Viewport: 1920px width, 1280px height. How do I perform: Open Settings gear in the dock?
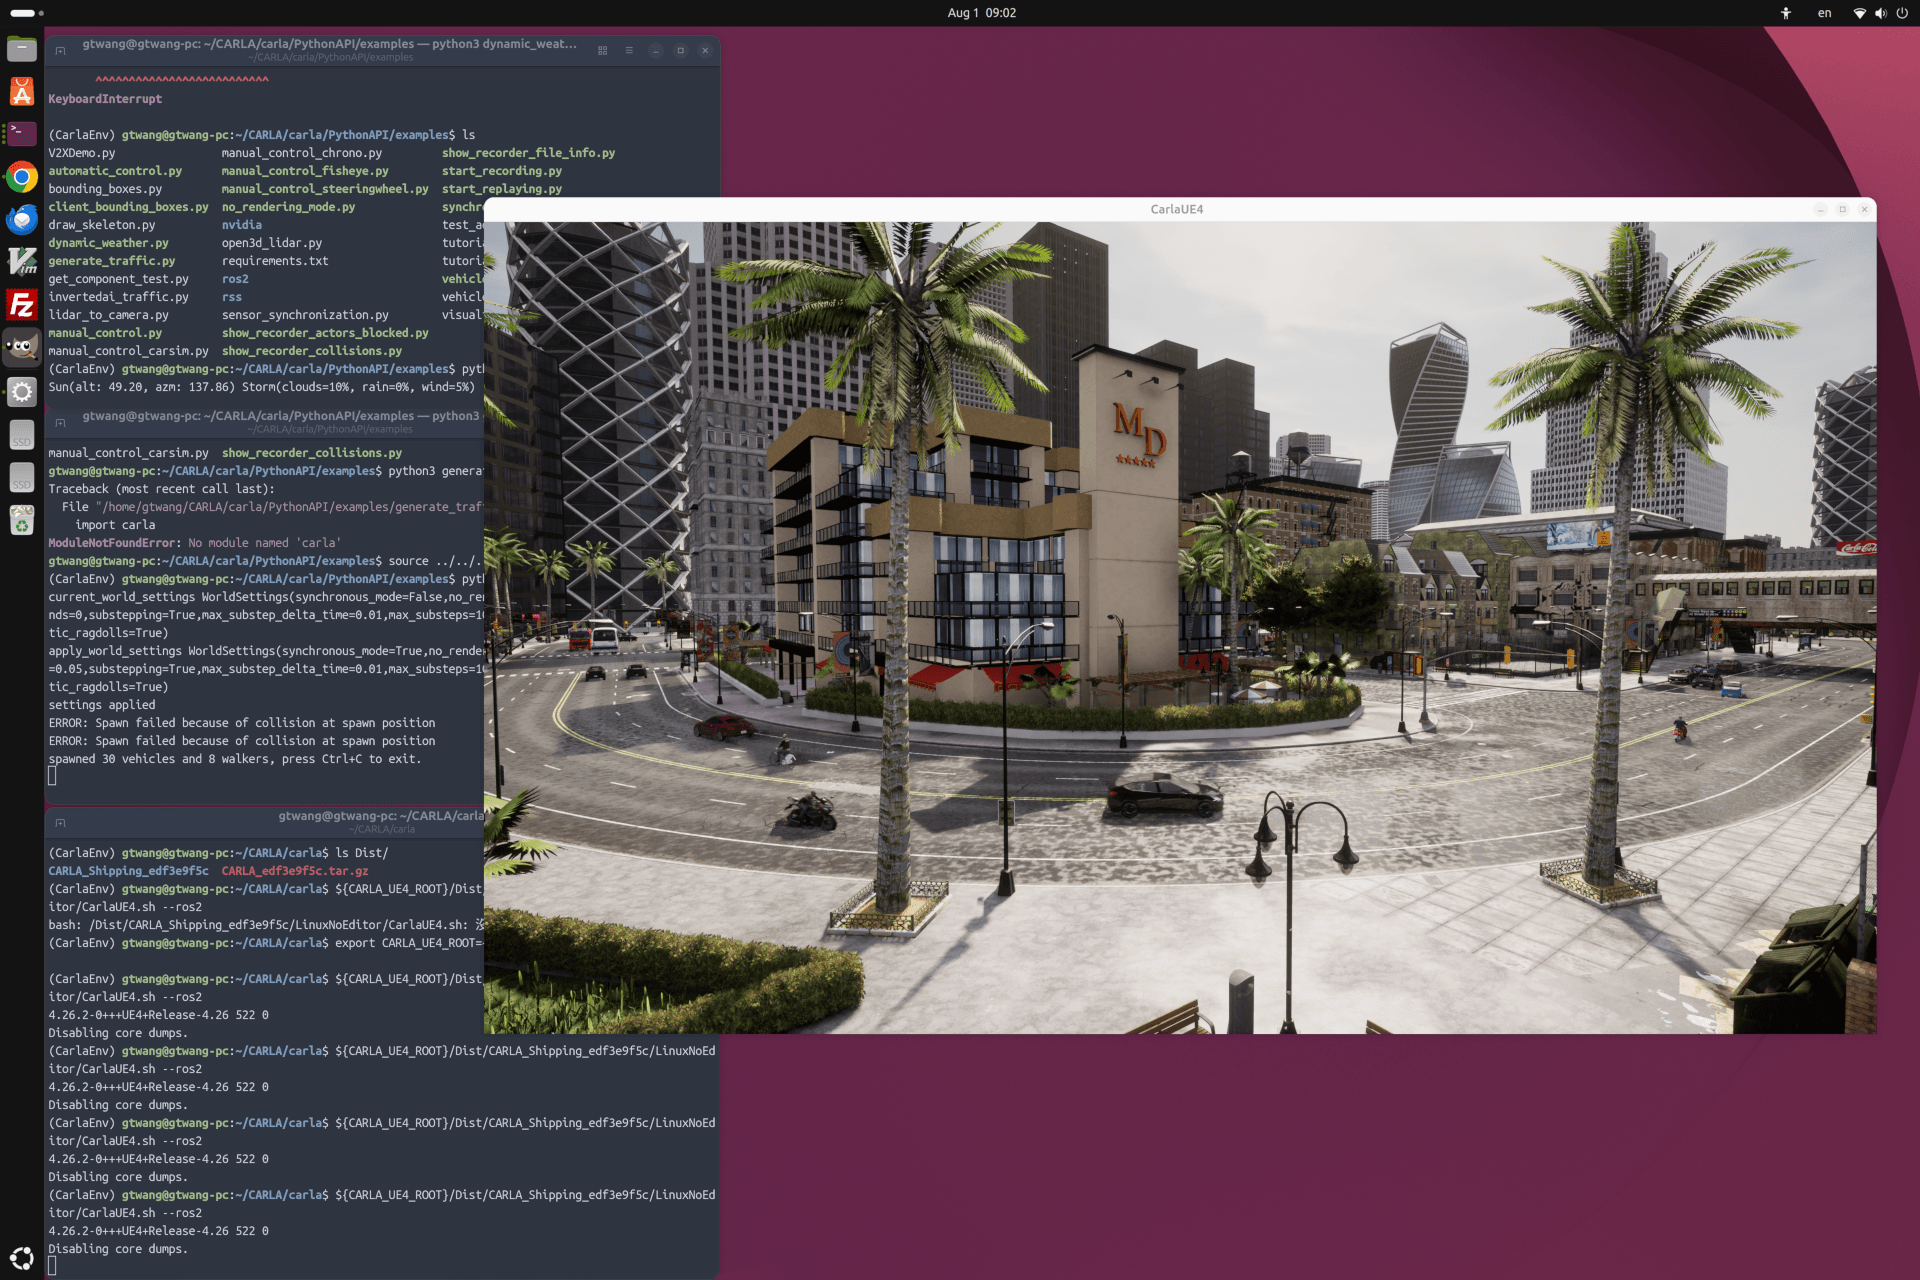pyautogui.click(x=22, y=391)
